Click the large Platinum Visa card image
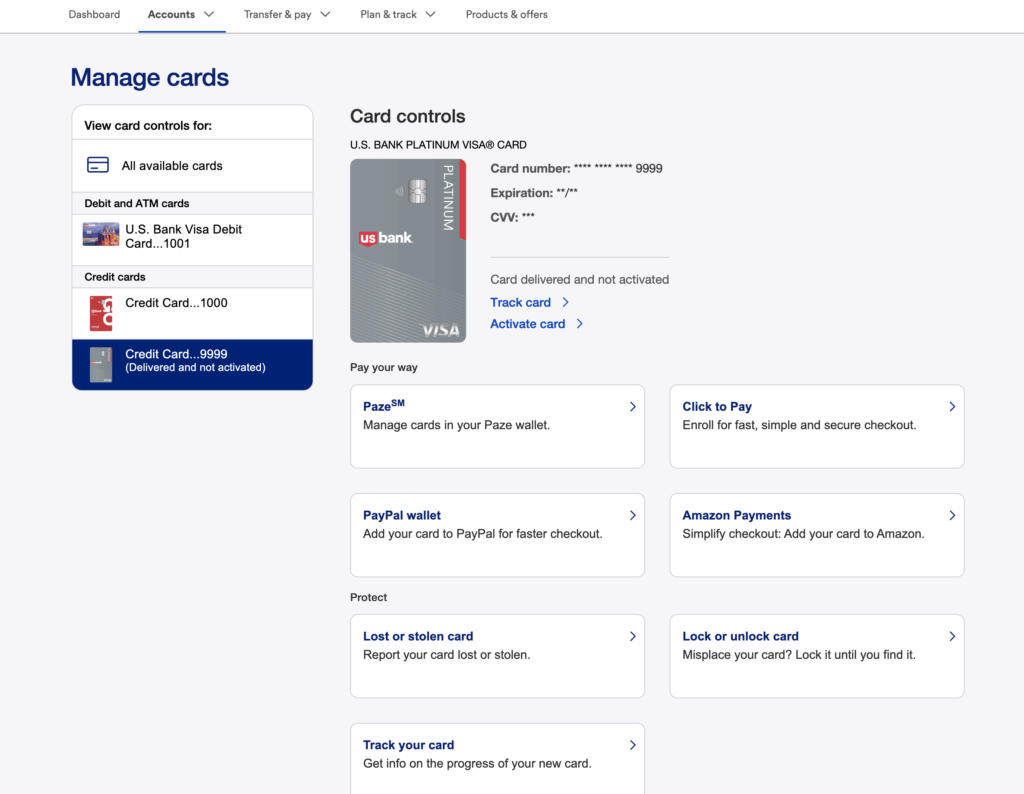Screen dimensions: 1024x794 click(408, 251)
